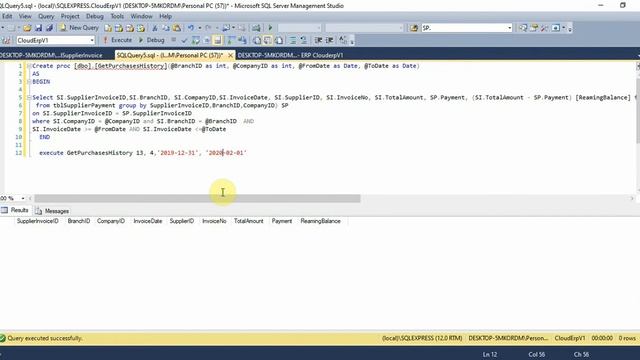640x360 pixels.
Task: Switch to the ERP CloudErpV1 document tab
Action: tap(290, 55)
